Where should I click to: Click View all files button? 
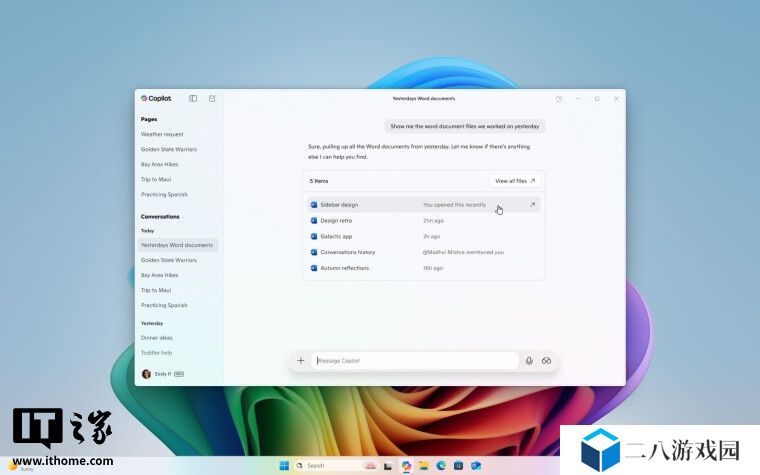515,181
